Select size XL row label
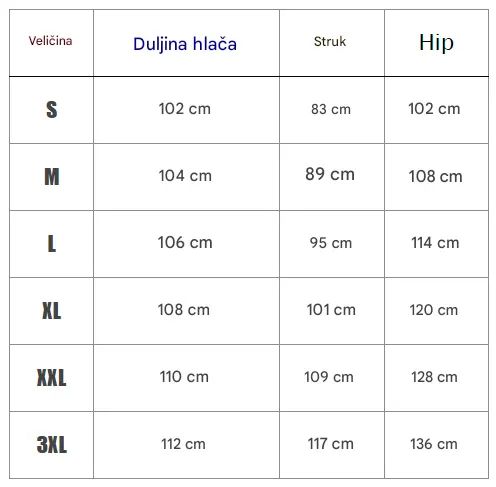Screen dimensions: 496x487 point(52,311)
